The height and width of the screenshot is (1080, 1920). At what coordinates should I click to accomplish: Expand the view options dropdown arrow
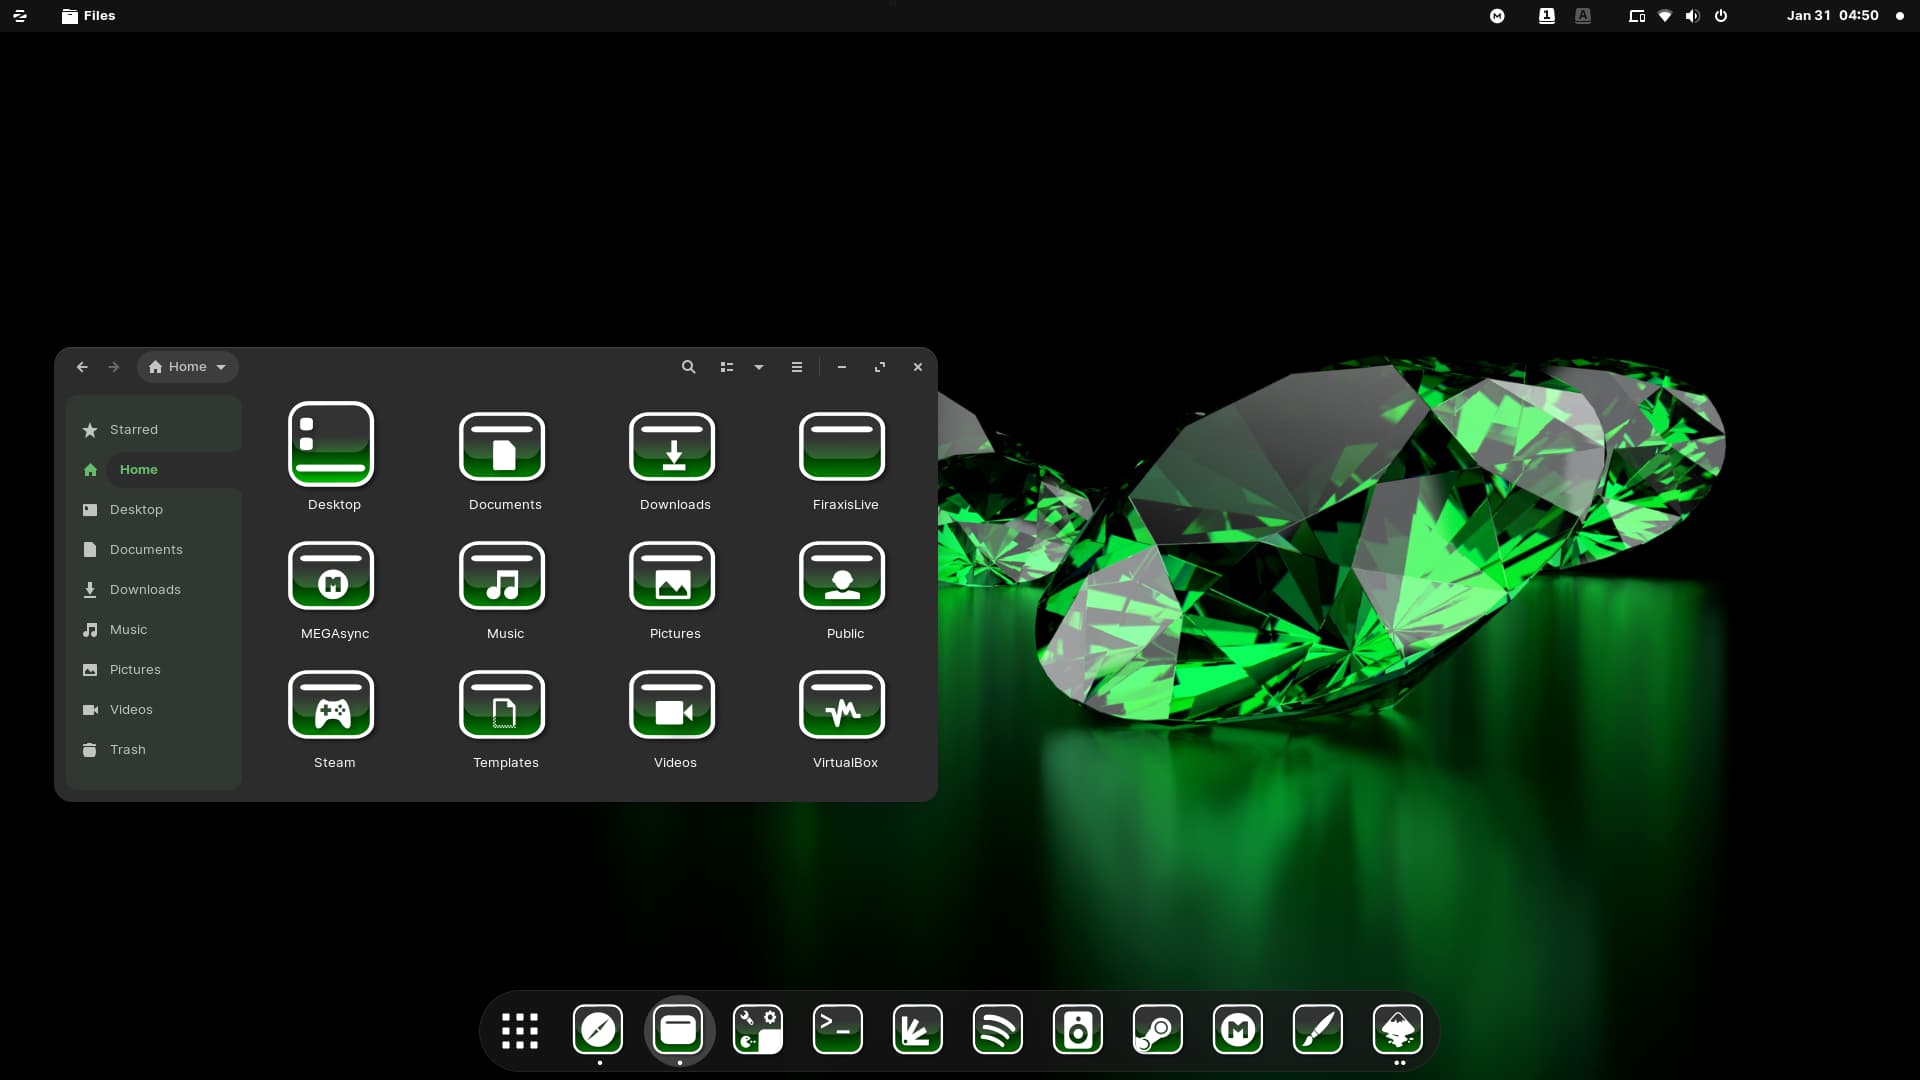coord(759,367)
